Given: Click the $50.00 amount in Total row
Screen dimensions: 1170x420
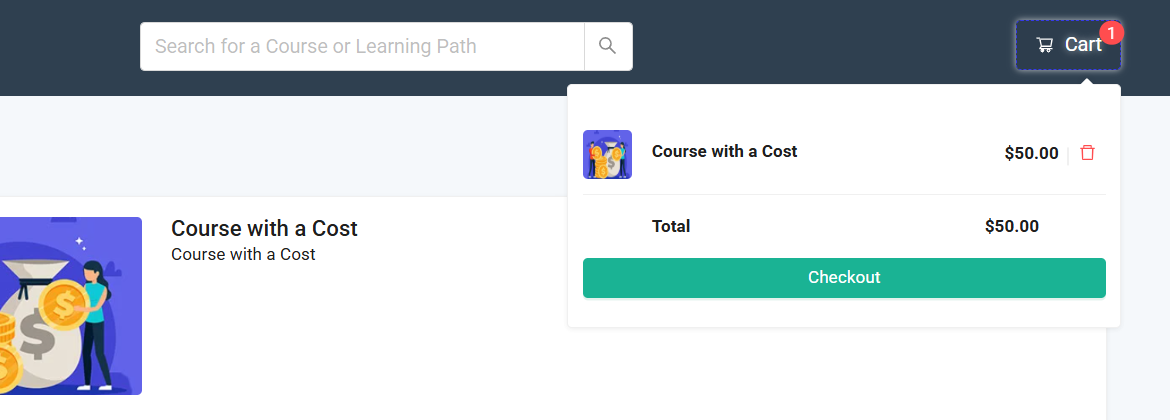Looking at the screenshot, I should click(1011, 226).
